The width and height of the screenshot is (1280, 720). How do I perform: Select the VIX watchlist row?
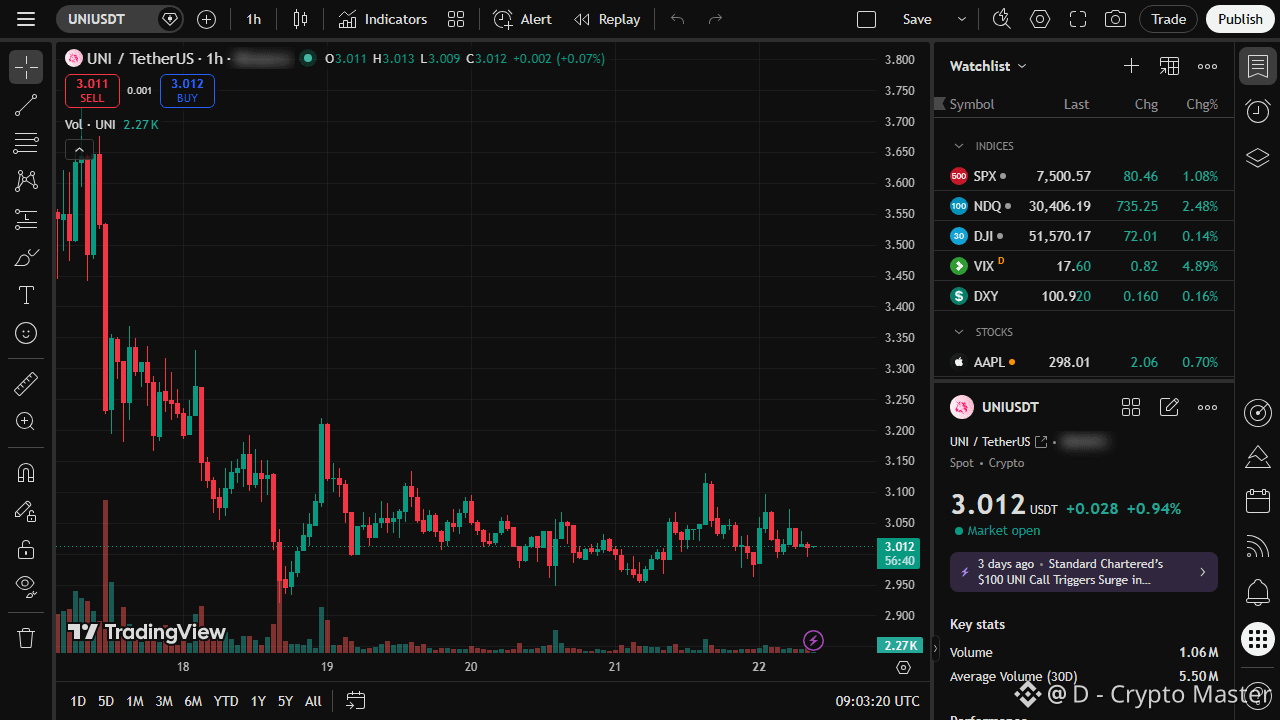pos(1084,266)
